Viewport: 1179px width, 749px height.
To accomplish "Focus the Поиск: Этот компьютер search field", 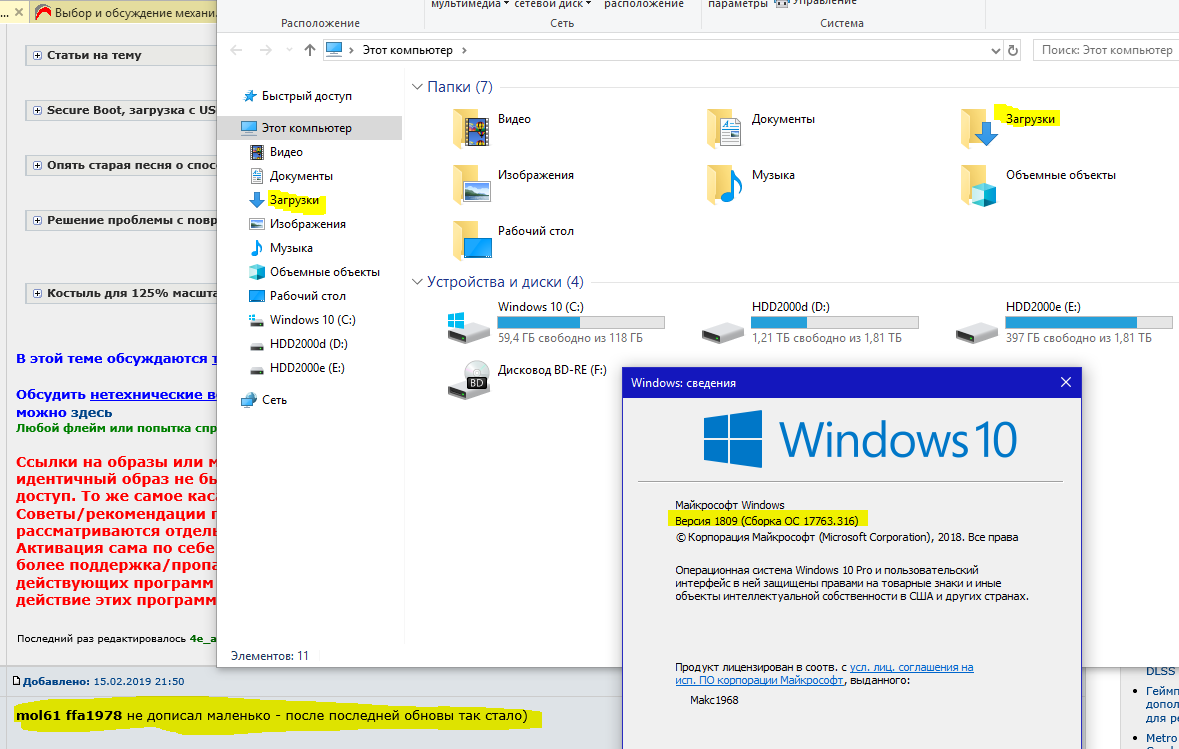I will (x=1106, y=50).
